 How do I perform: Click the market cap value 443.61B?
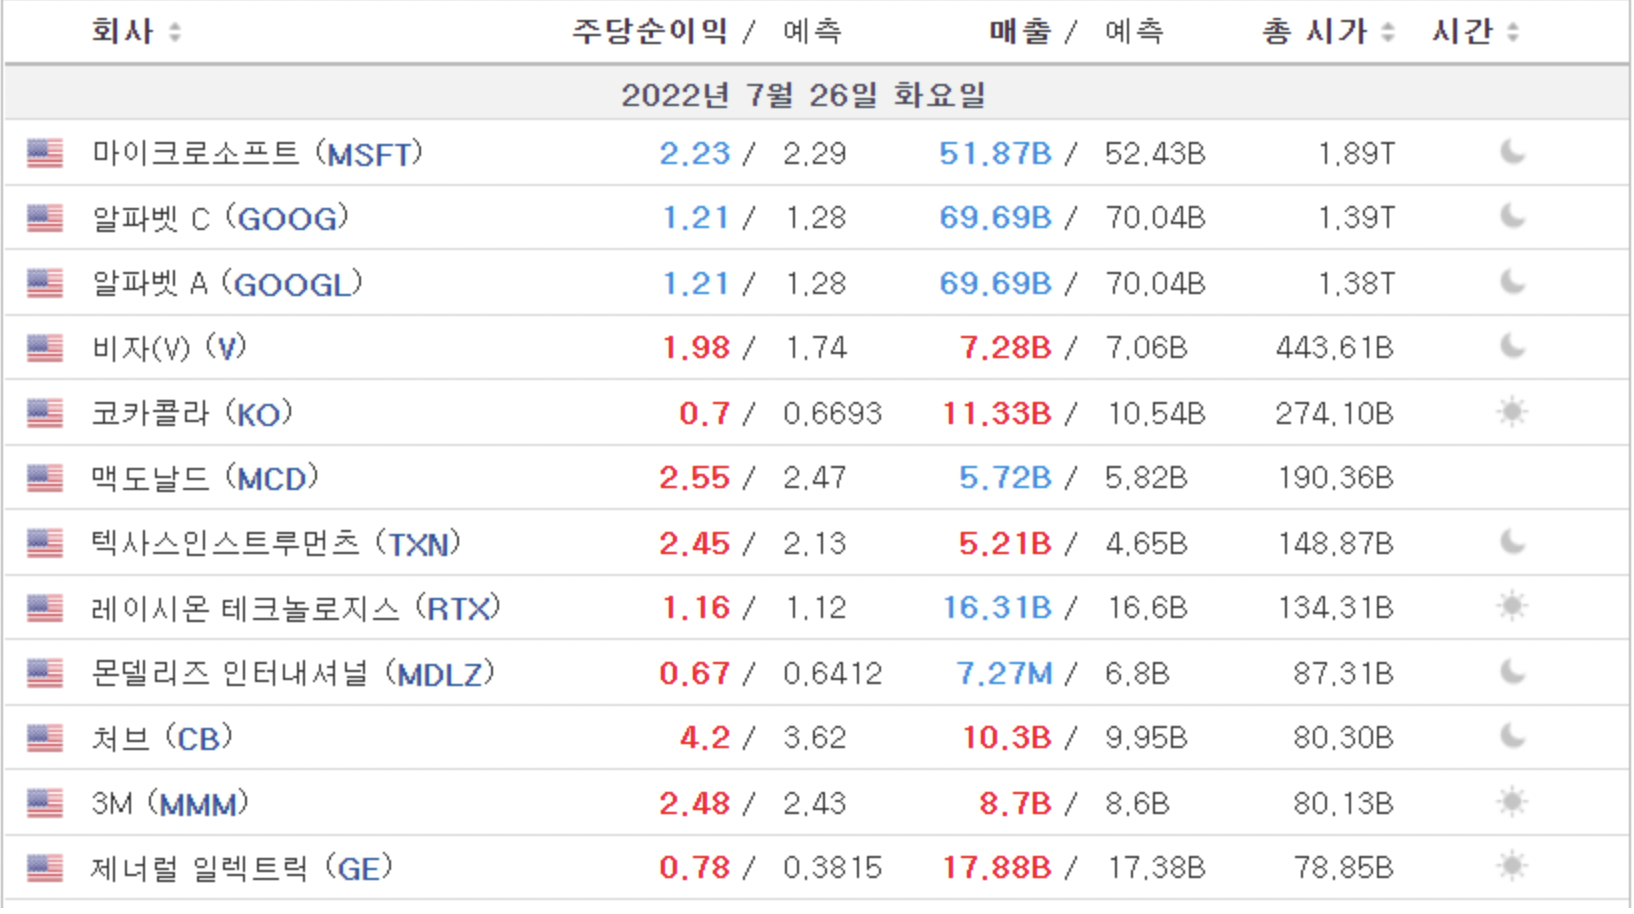[x=1334, y=349]
